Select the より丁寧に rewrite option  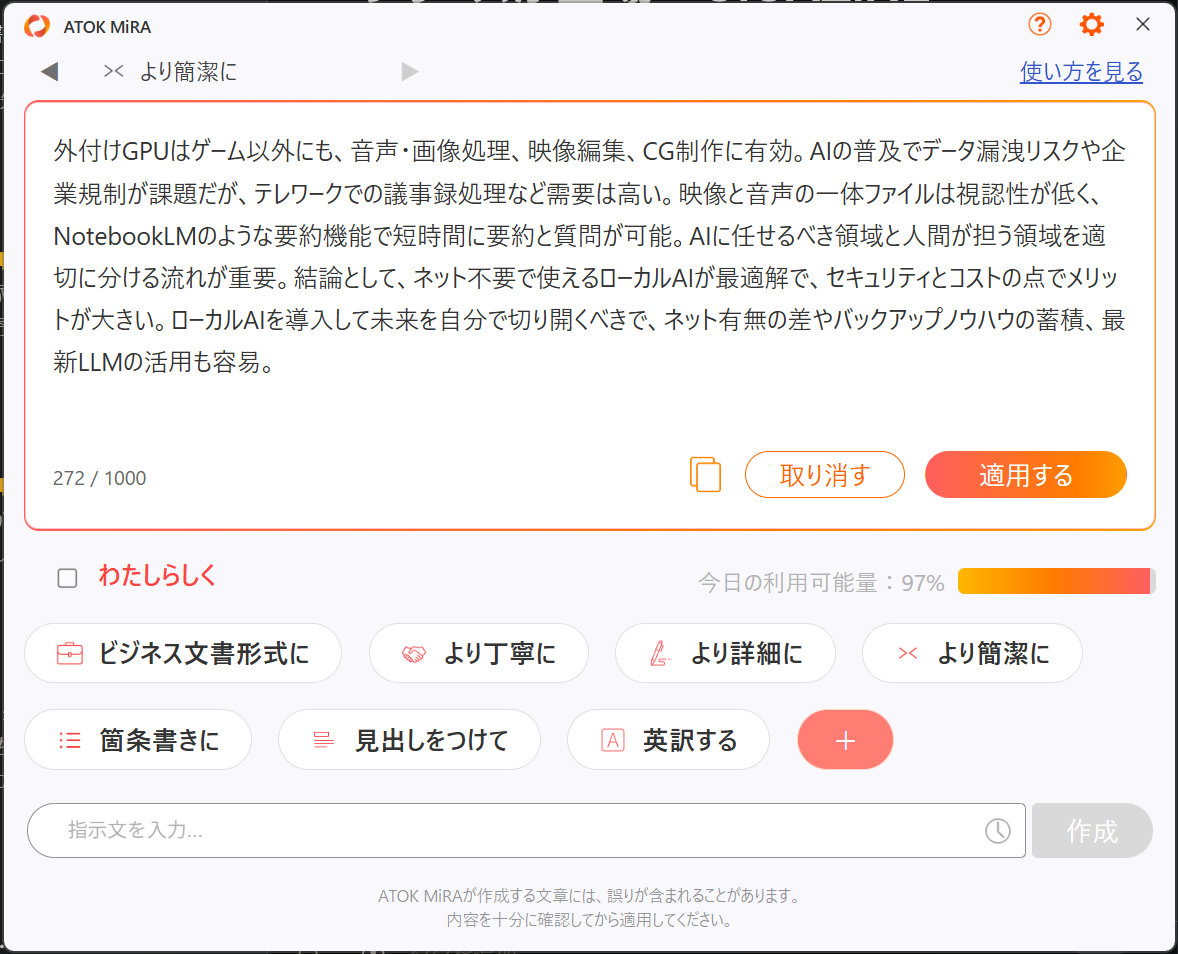click(478, 654)
